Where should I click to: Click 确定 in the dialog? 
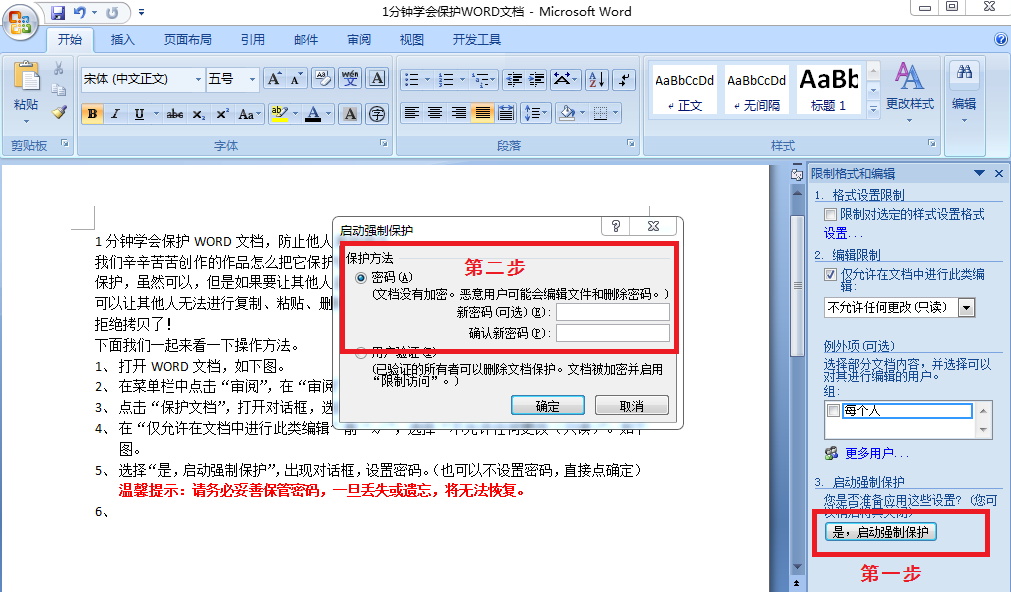[x=547, y=406]
